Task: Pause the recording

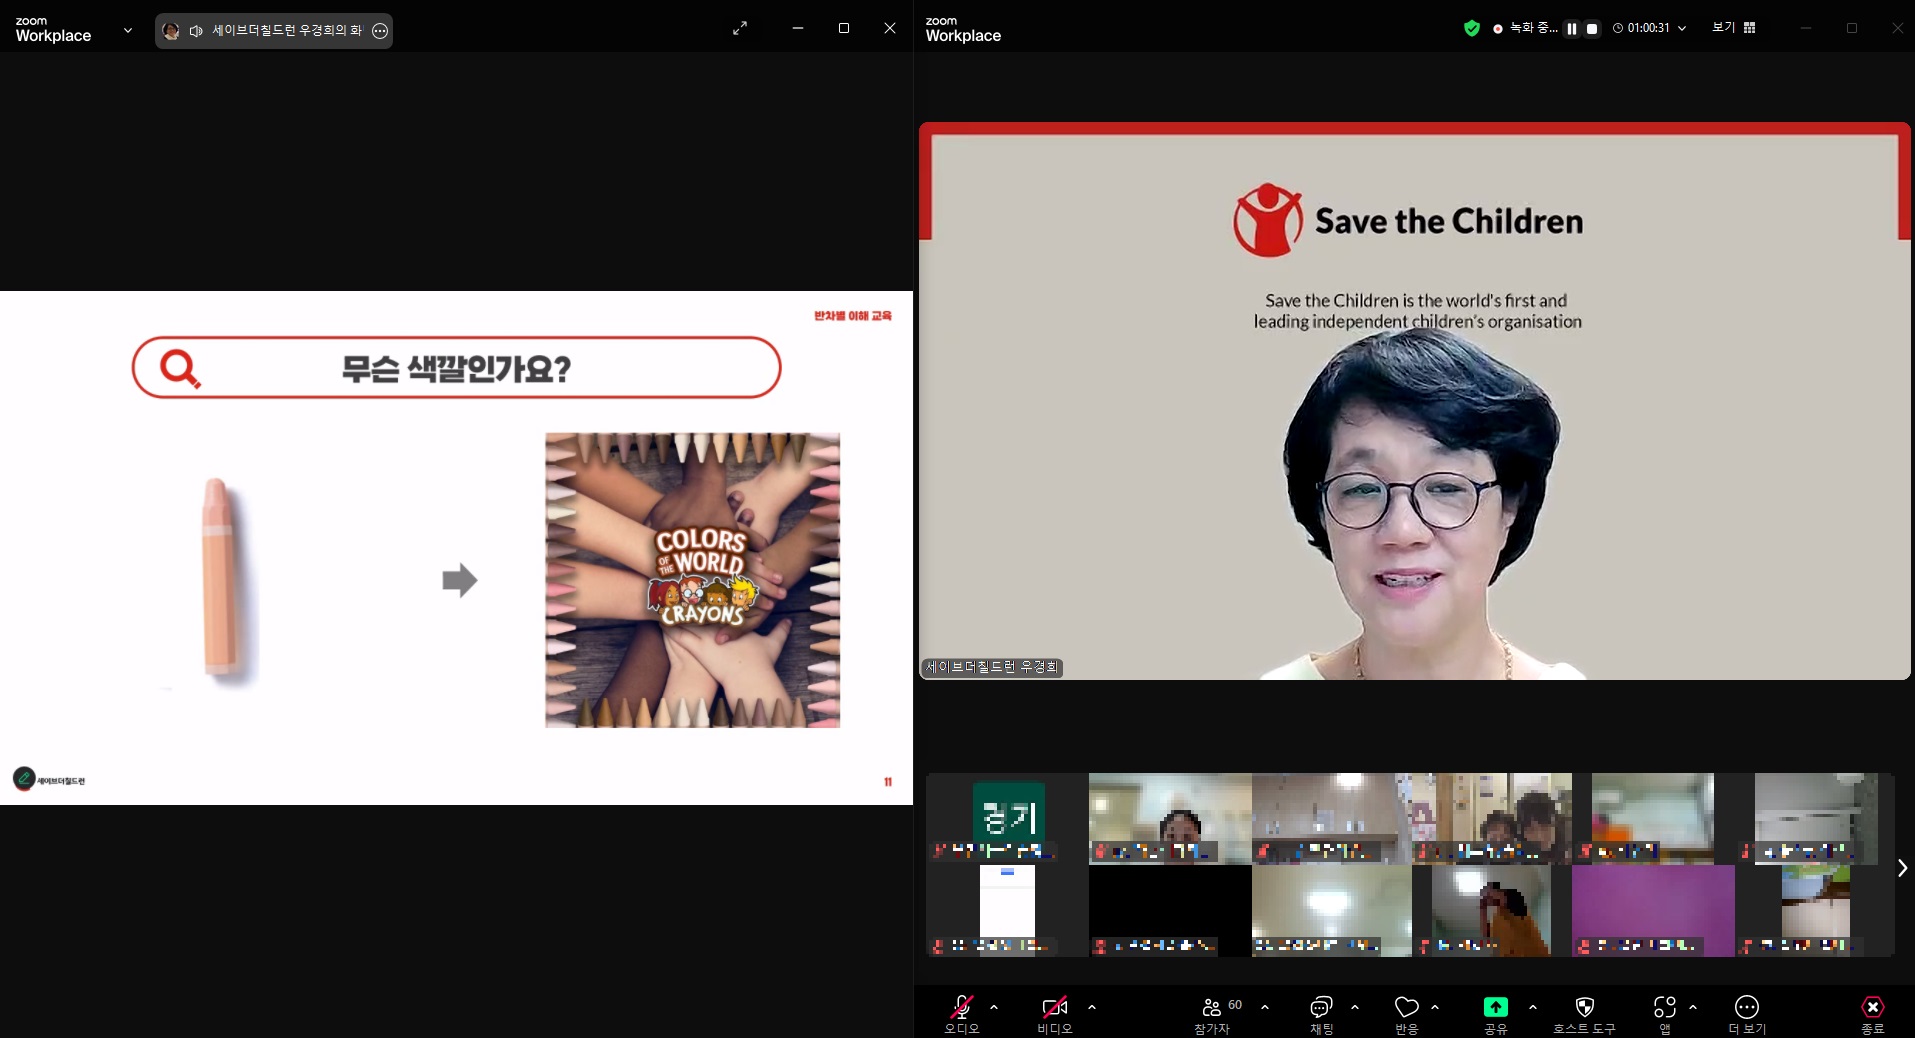Action: pos(1572,29)
